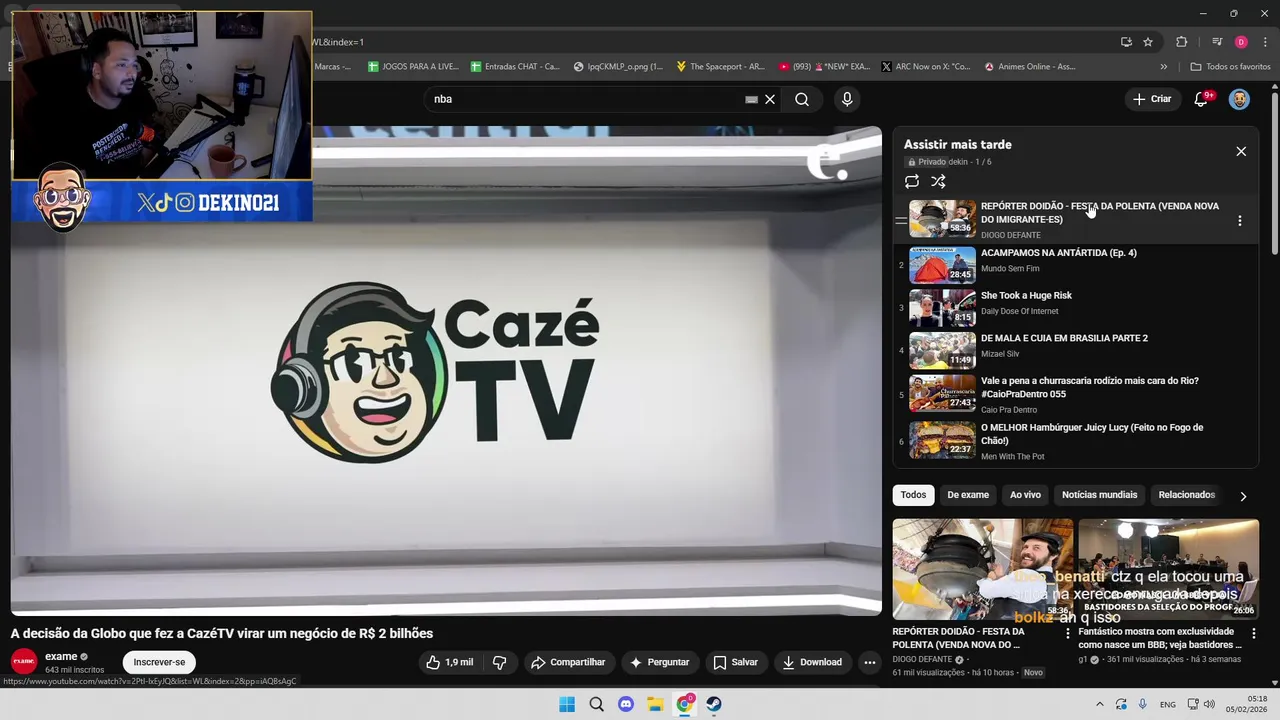The image size is (1280, 720).
Task: Select She Took a Huge Risk video thumbnail
Action: pyautogui.click(x=942, y=307)
